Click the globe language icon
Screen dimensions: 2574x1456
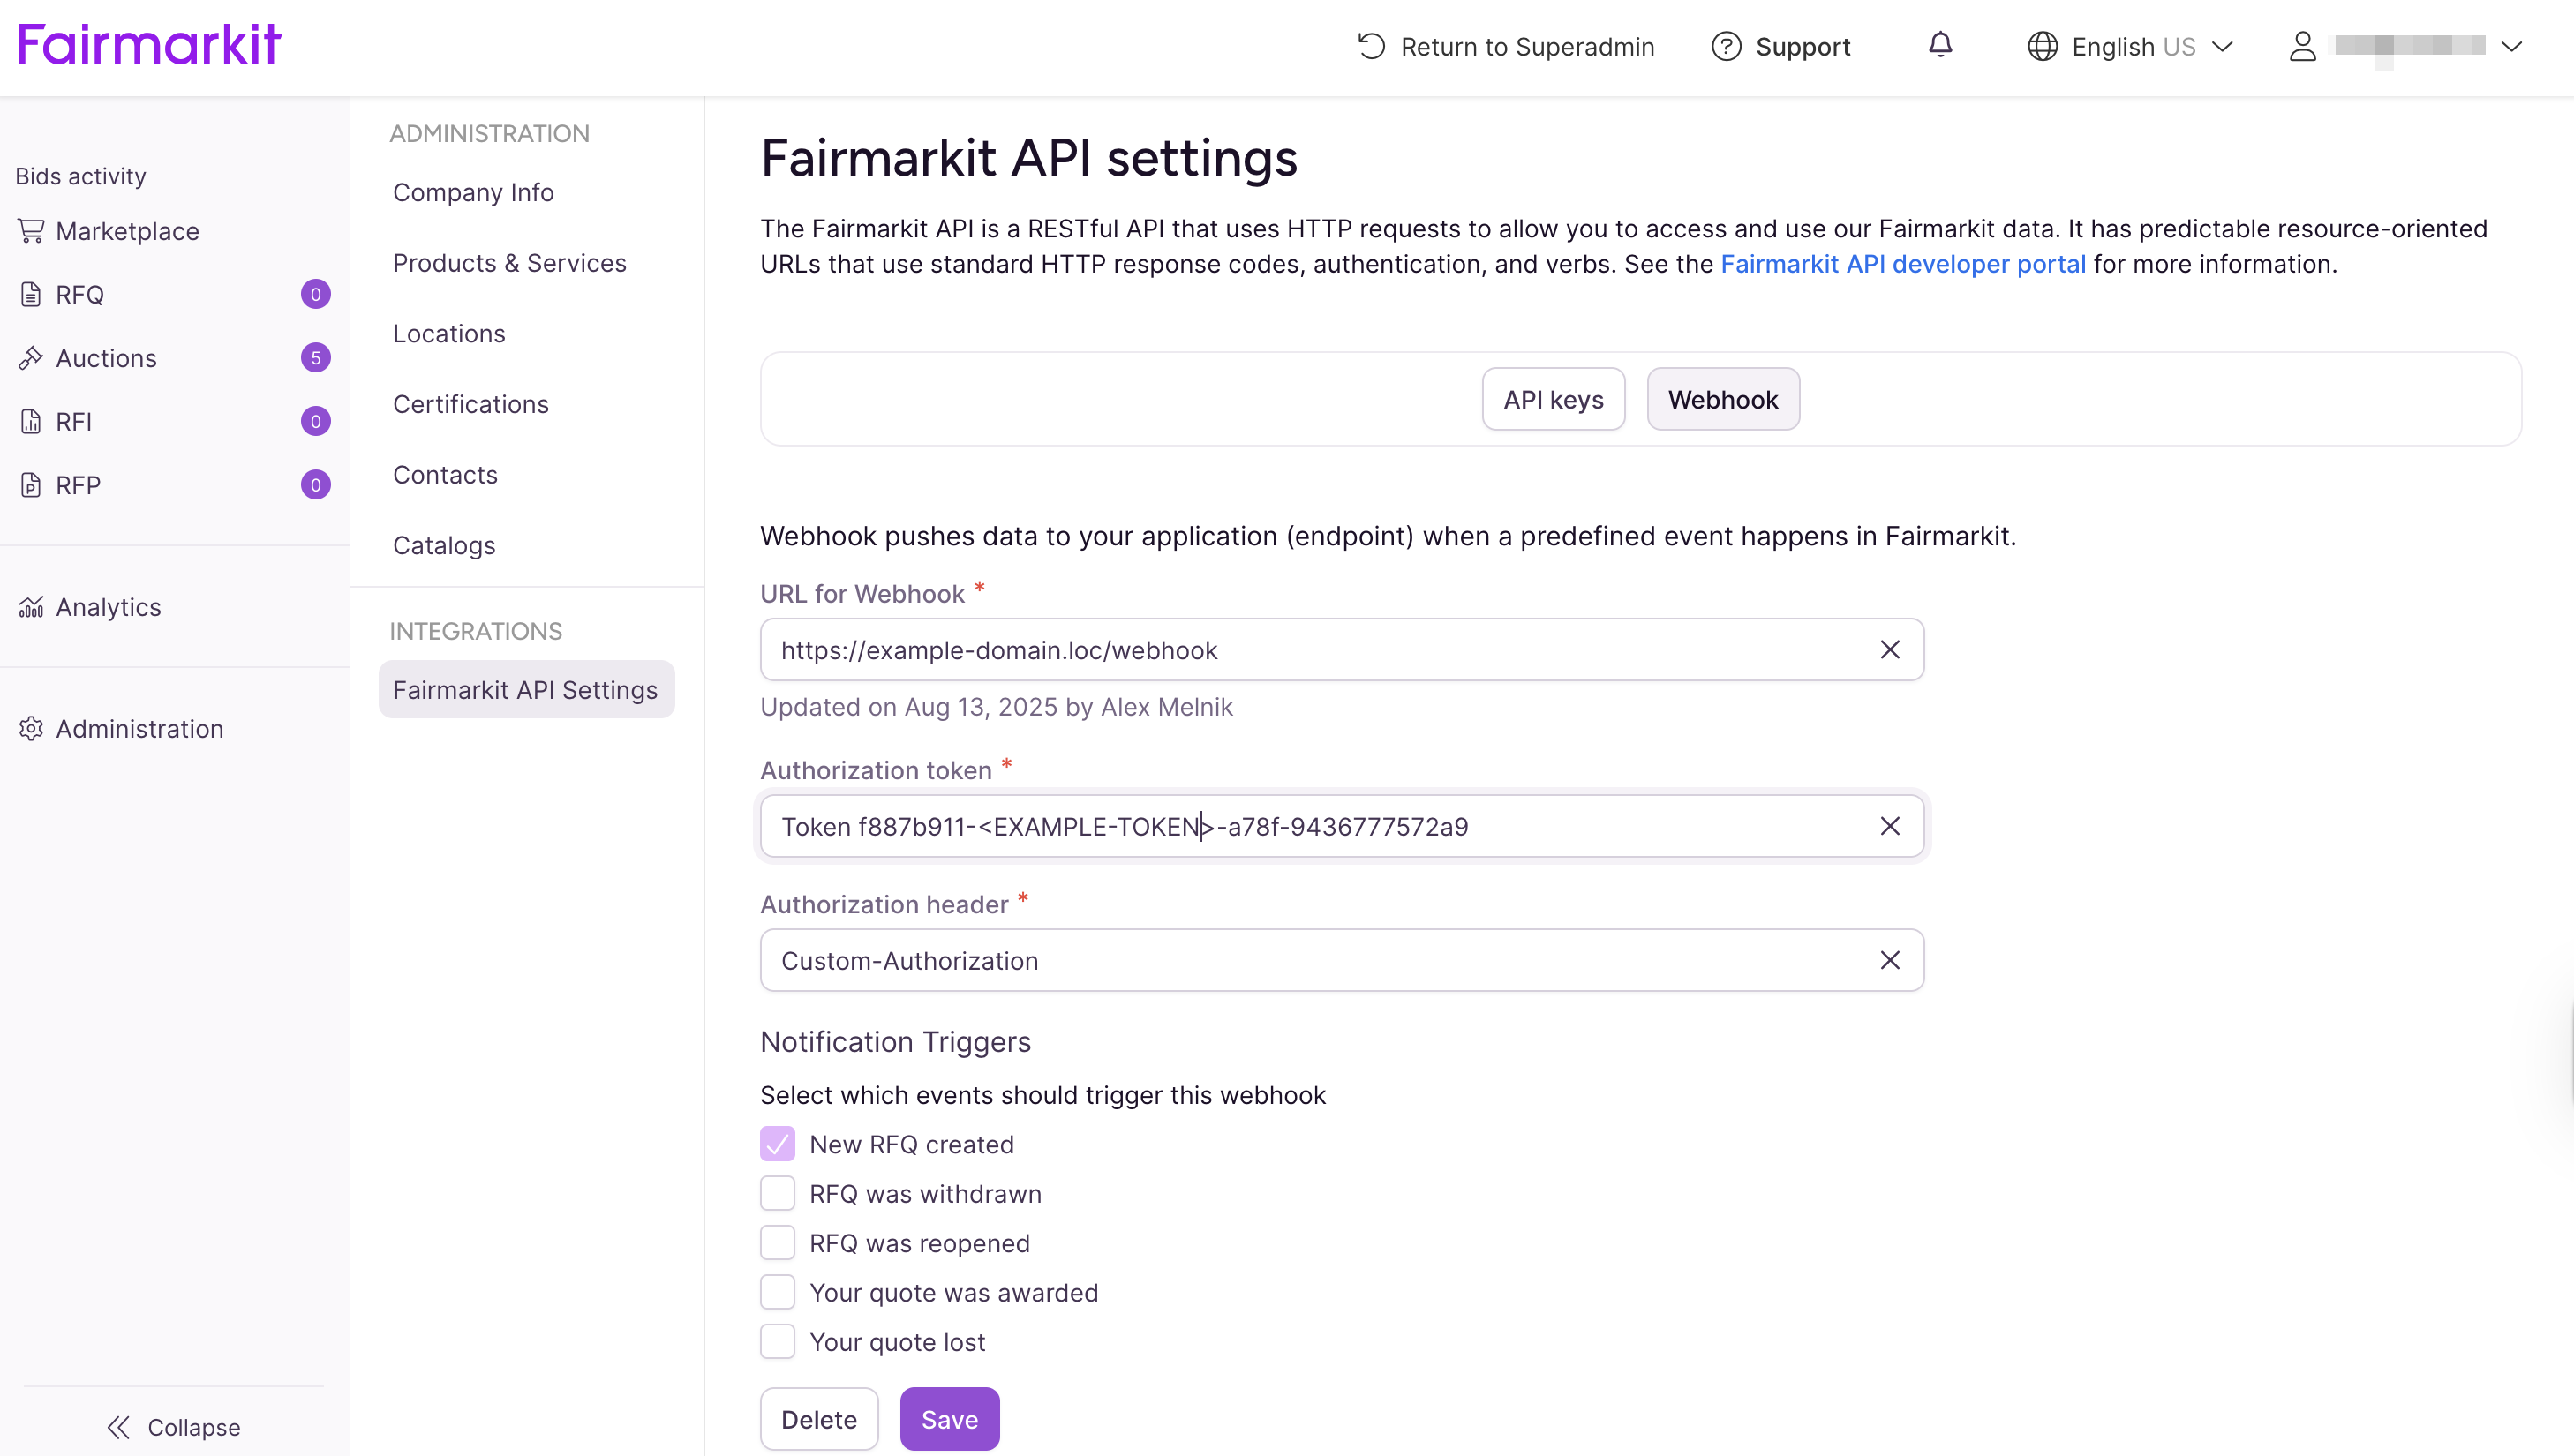[2042, 47]
